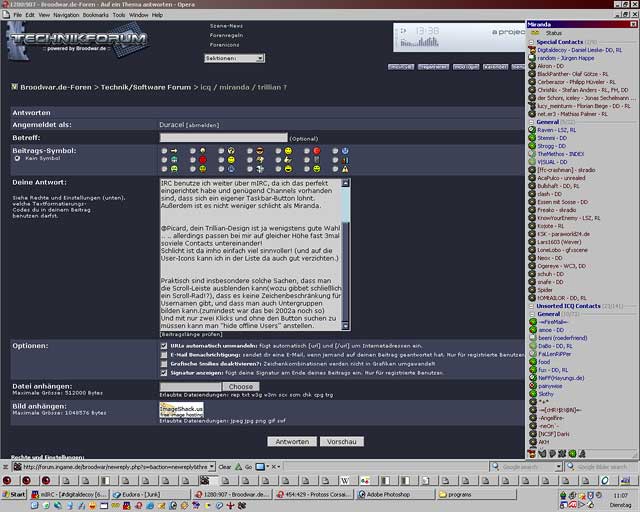The width and height of the screenshot is (640, 512).
Task: Switch to mIRC taskbar window
Action: pos(69,494)
